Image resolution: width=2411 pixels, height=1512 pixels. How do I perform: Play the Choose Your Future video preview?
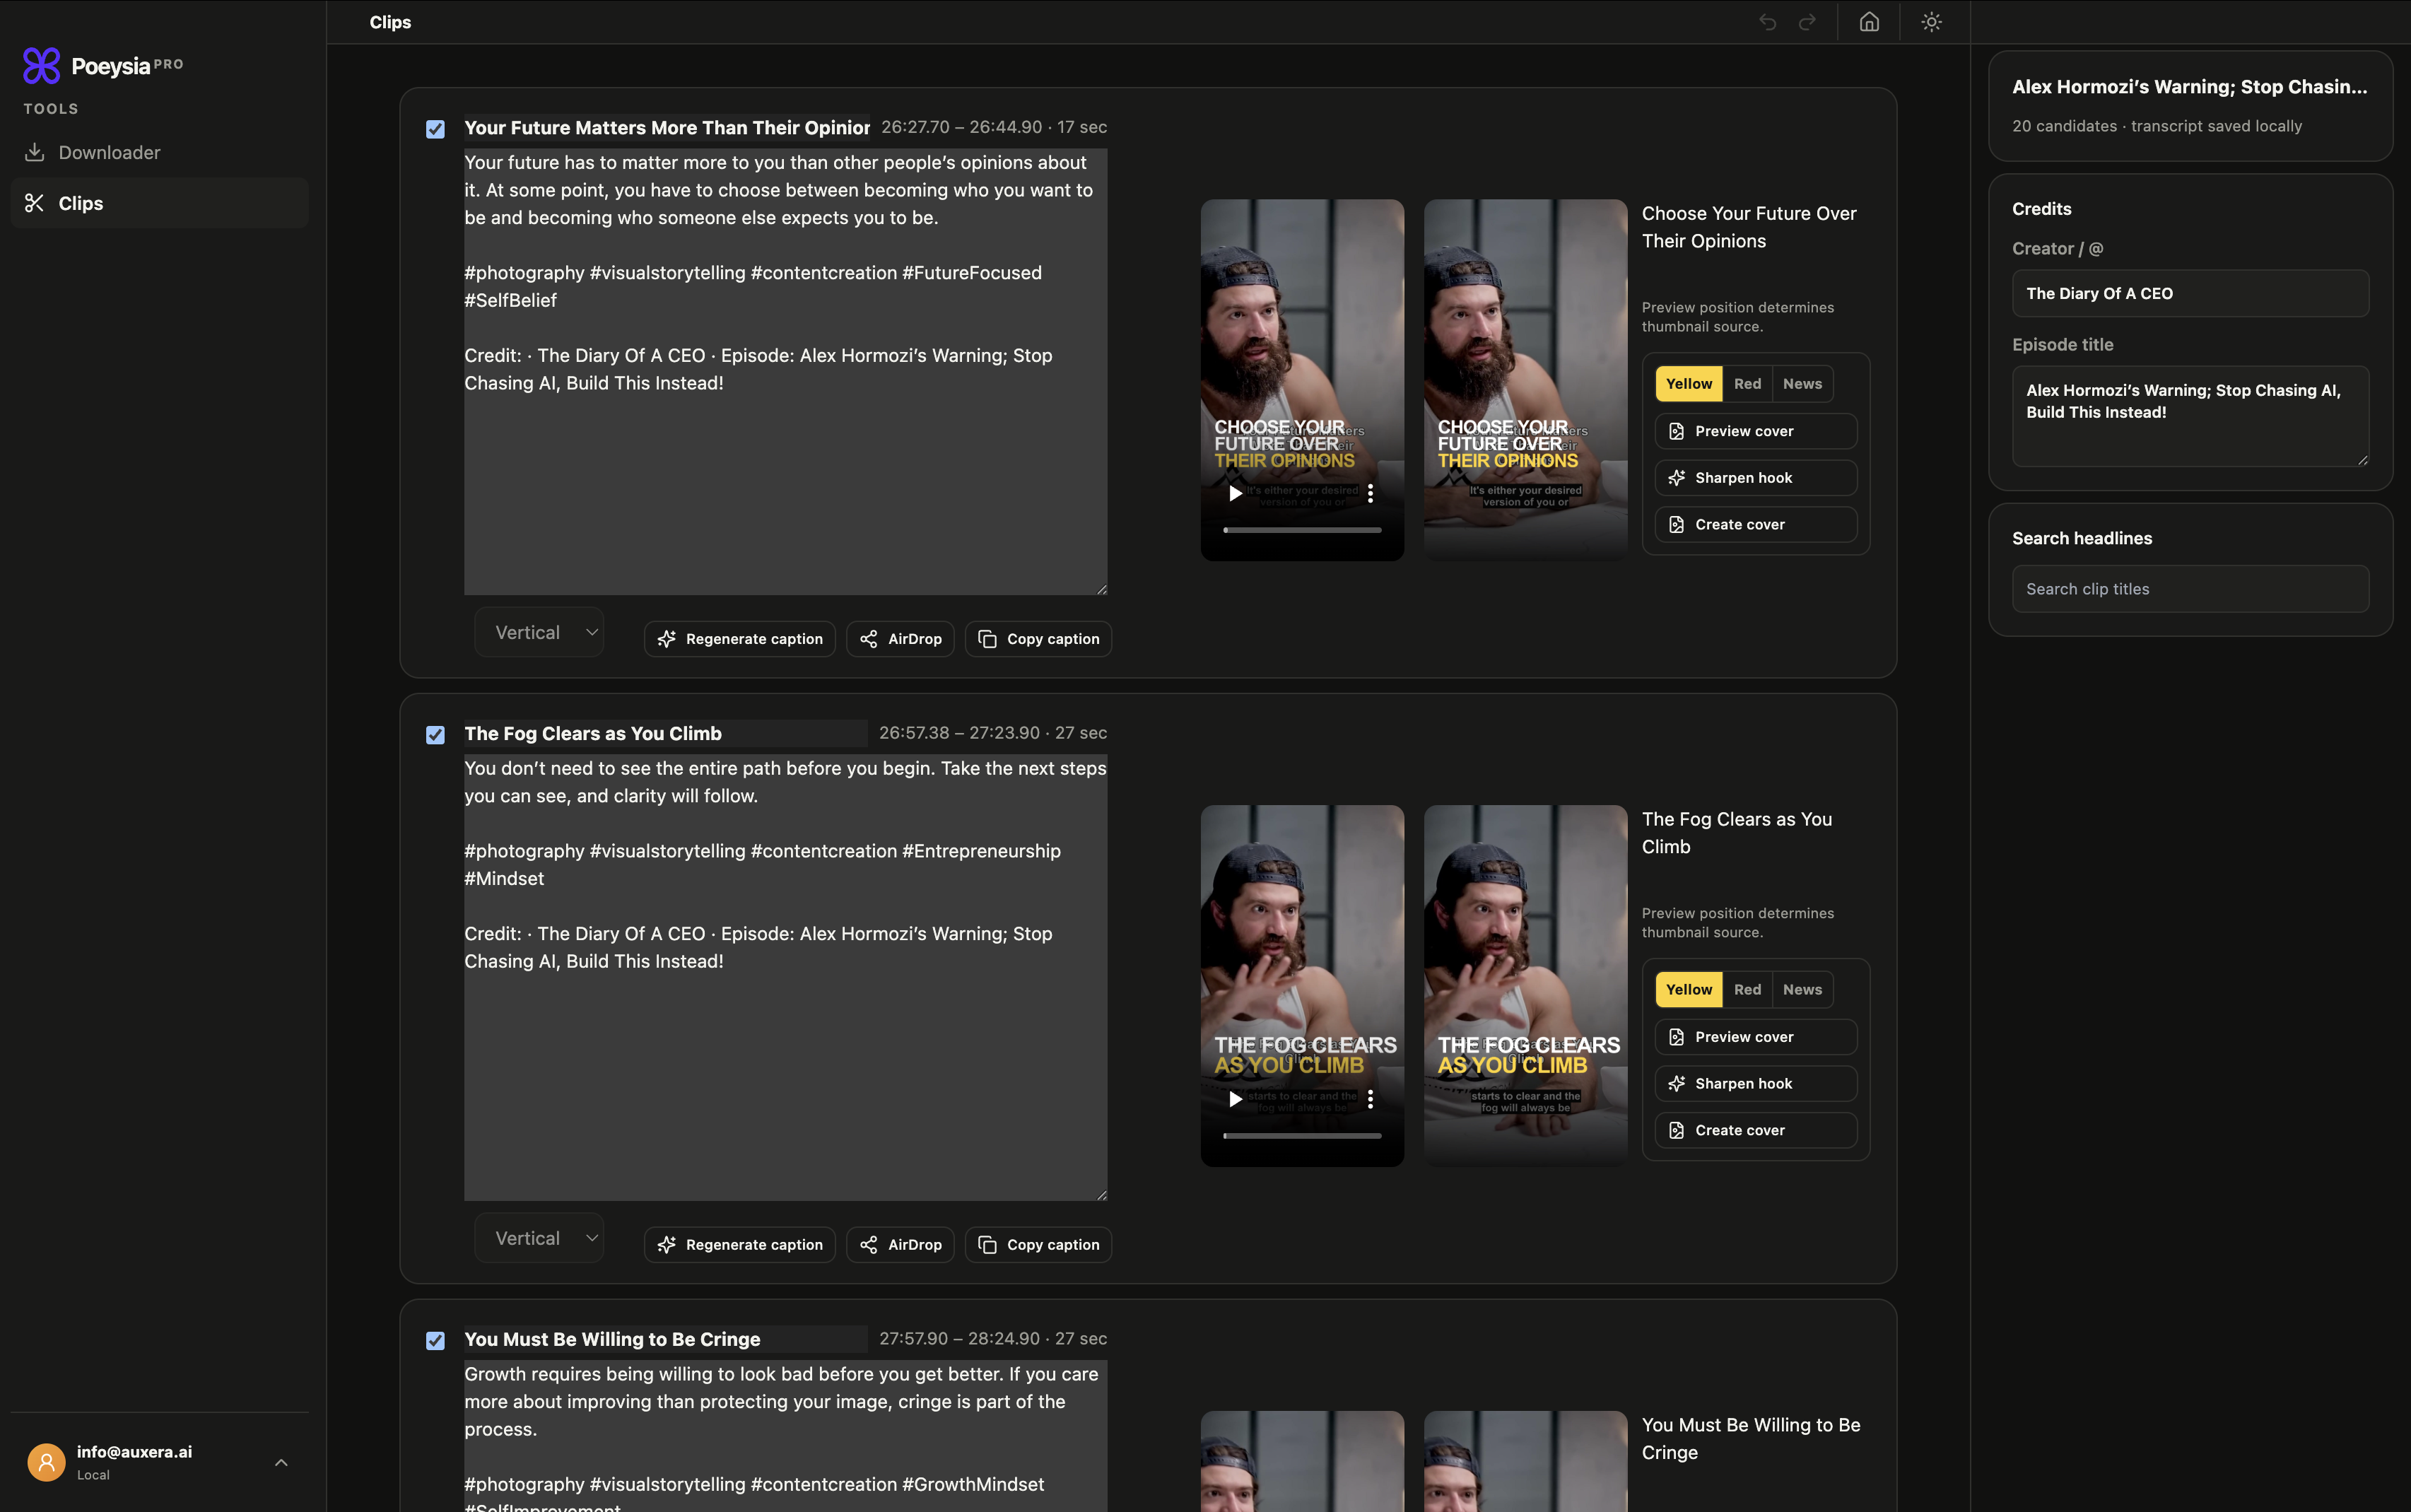click(1236, 493)
